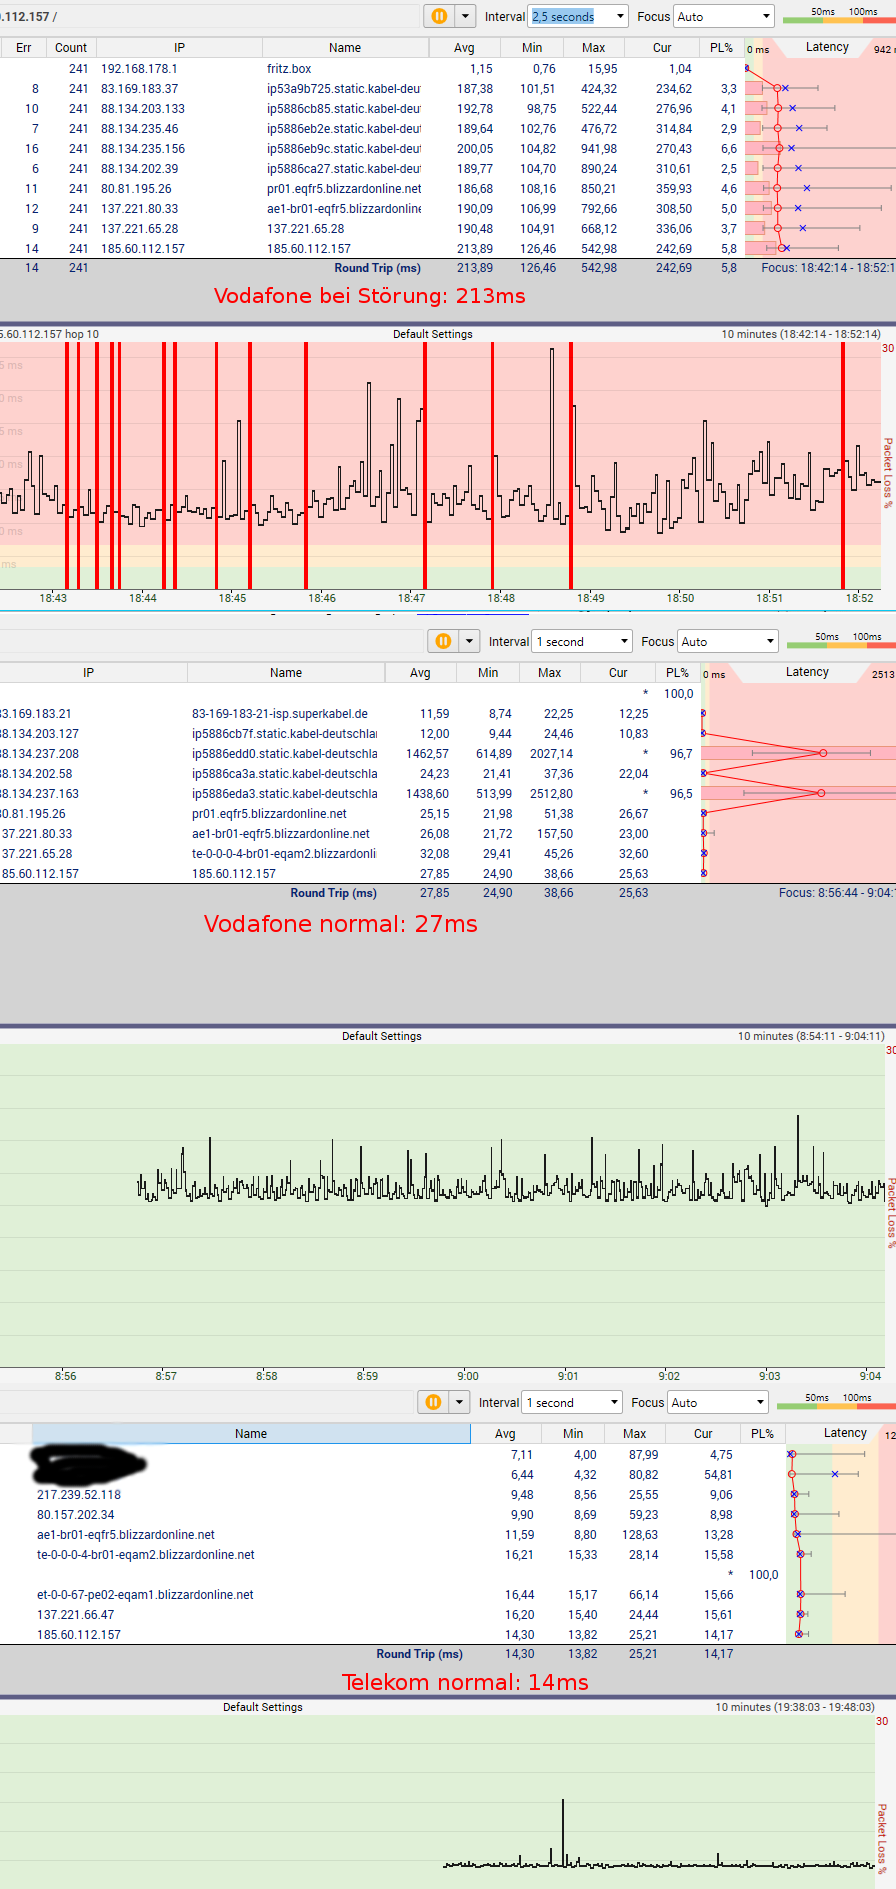Image resolution: width=896 pixels, height=1889 pixels.
Task: Select hop ip5886cb7f.static.kabel-deutschla
Action: coord(285,734)
